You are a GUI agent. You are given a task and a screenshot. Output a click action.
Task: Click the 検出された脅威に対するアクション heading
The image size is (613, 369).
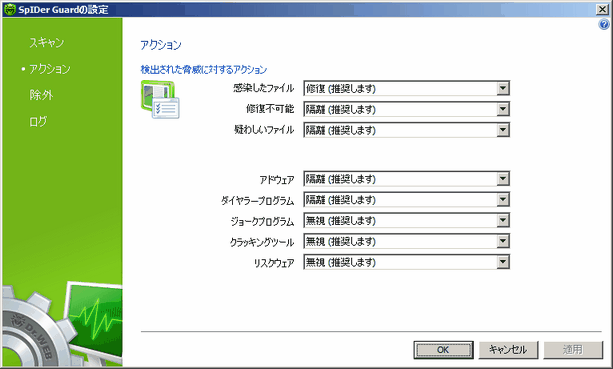(x=204, y=70)
